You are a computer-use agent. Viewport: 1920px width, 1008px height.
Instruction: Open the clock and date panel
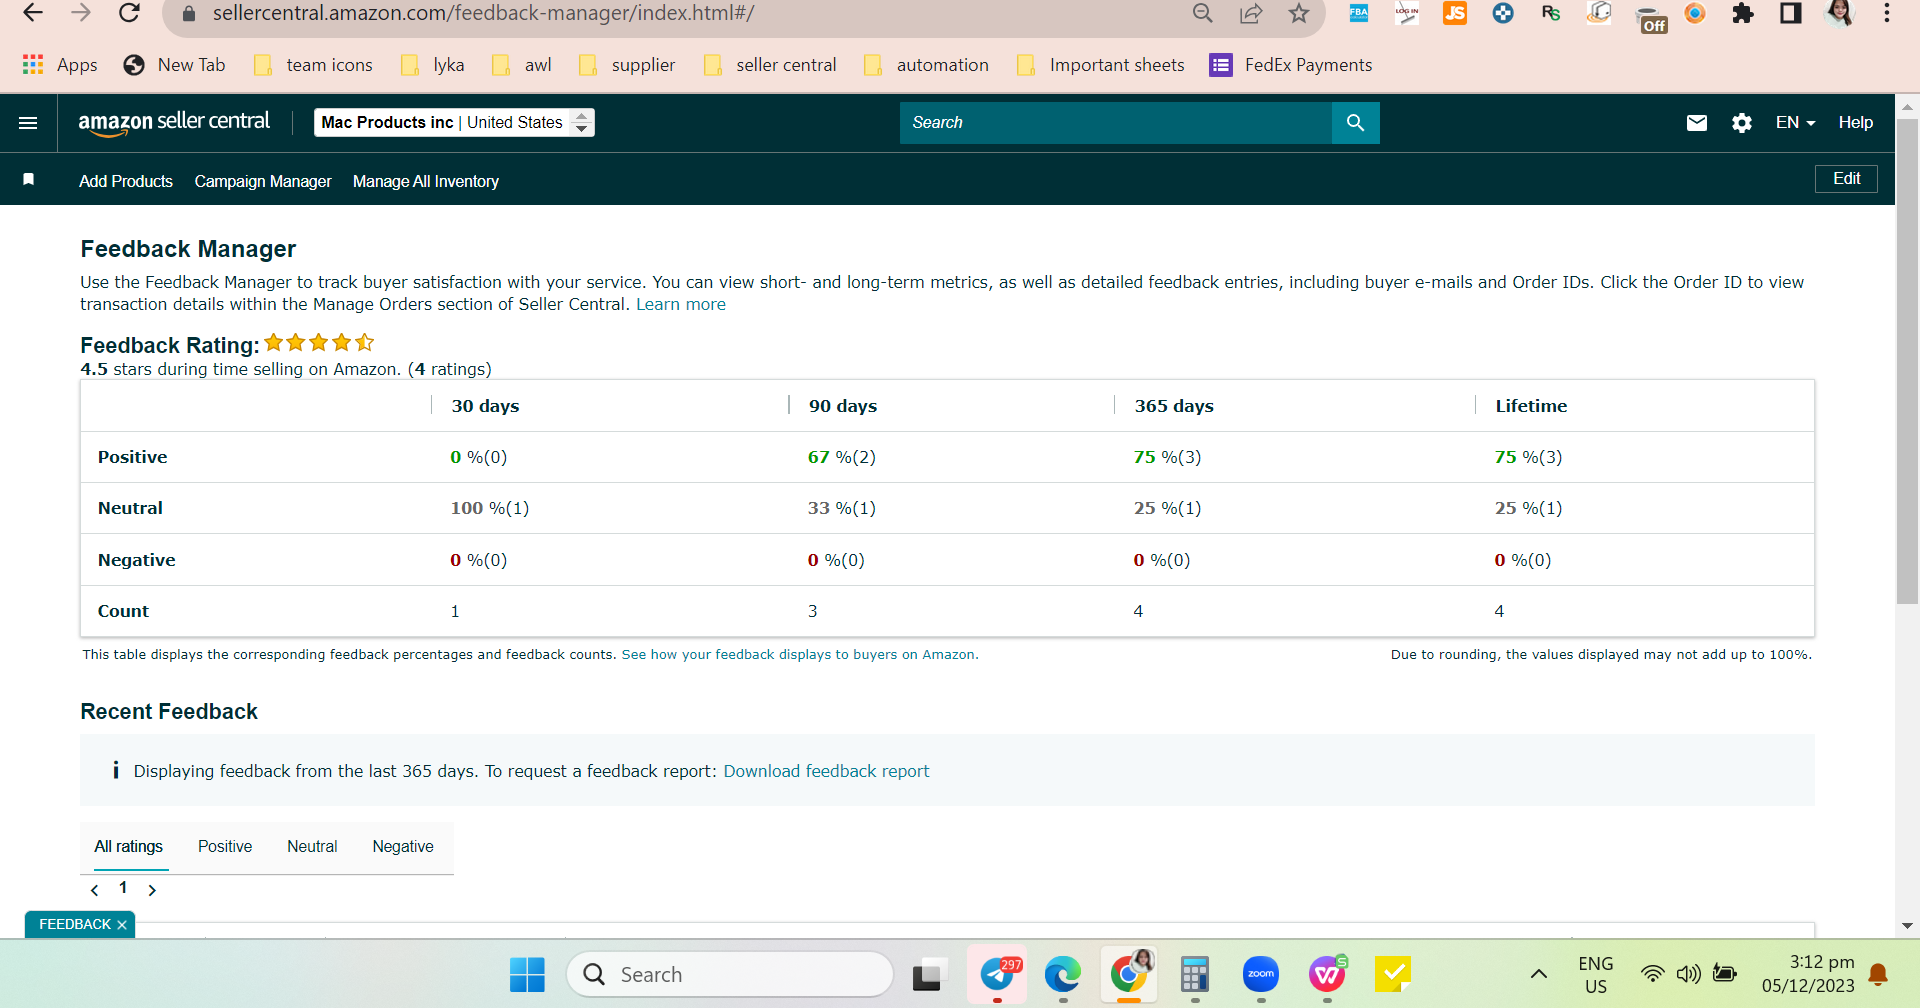coord(1808,974)
